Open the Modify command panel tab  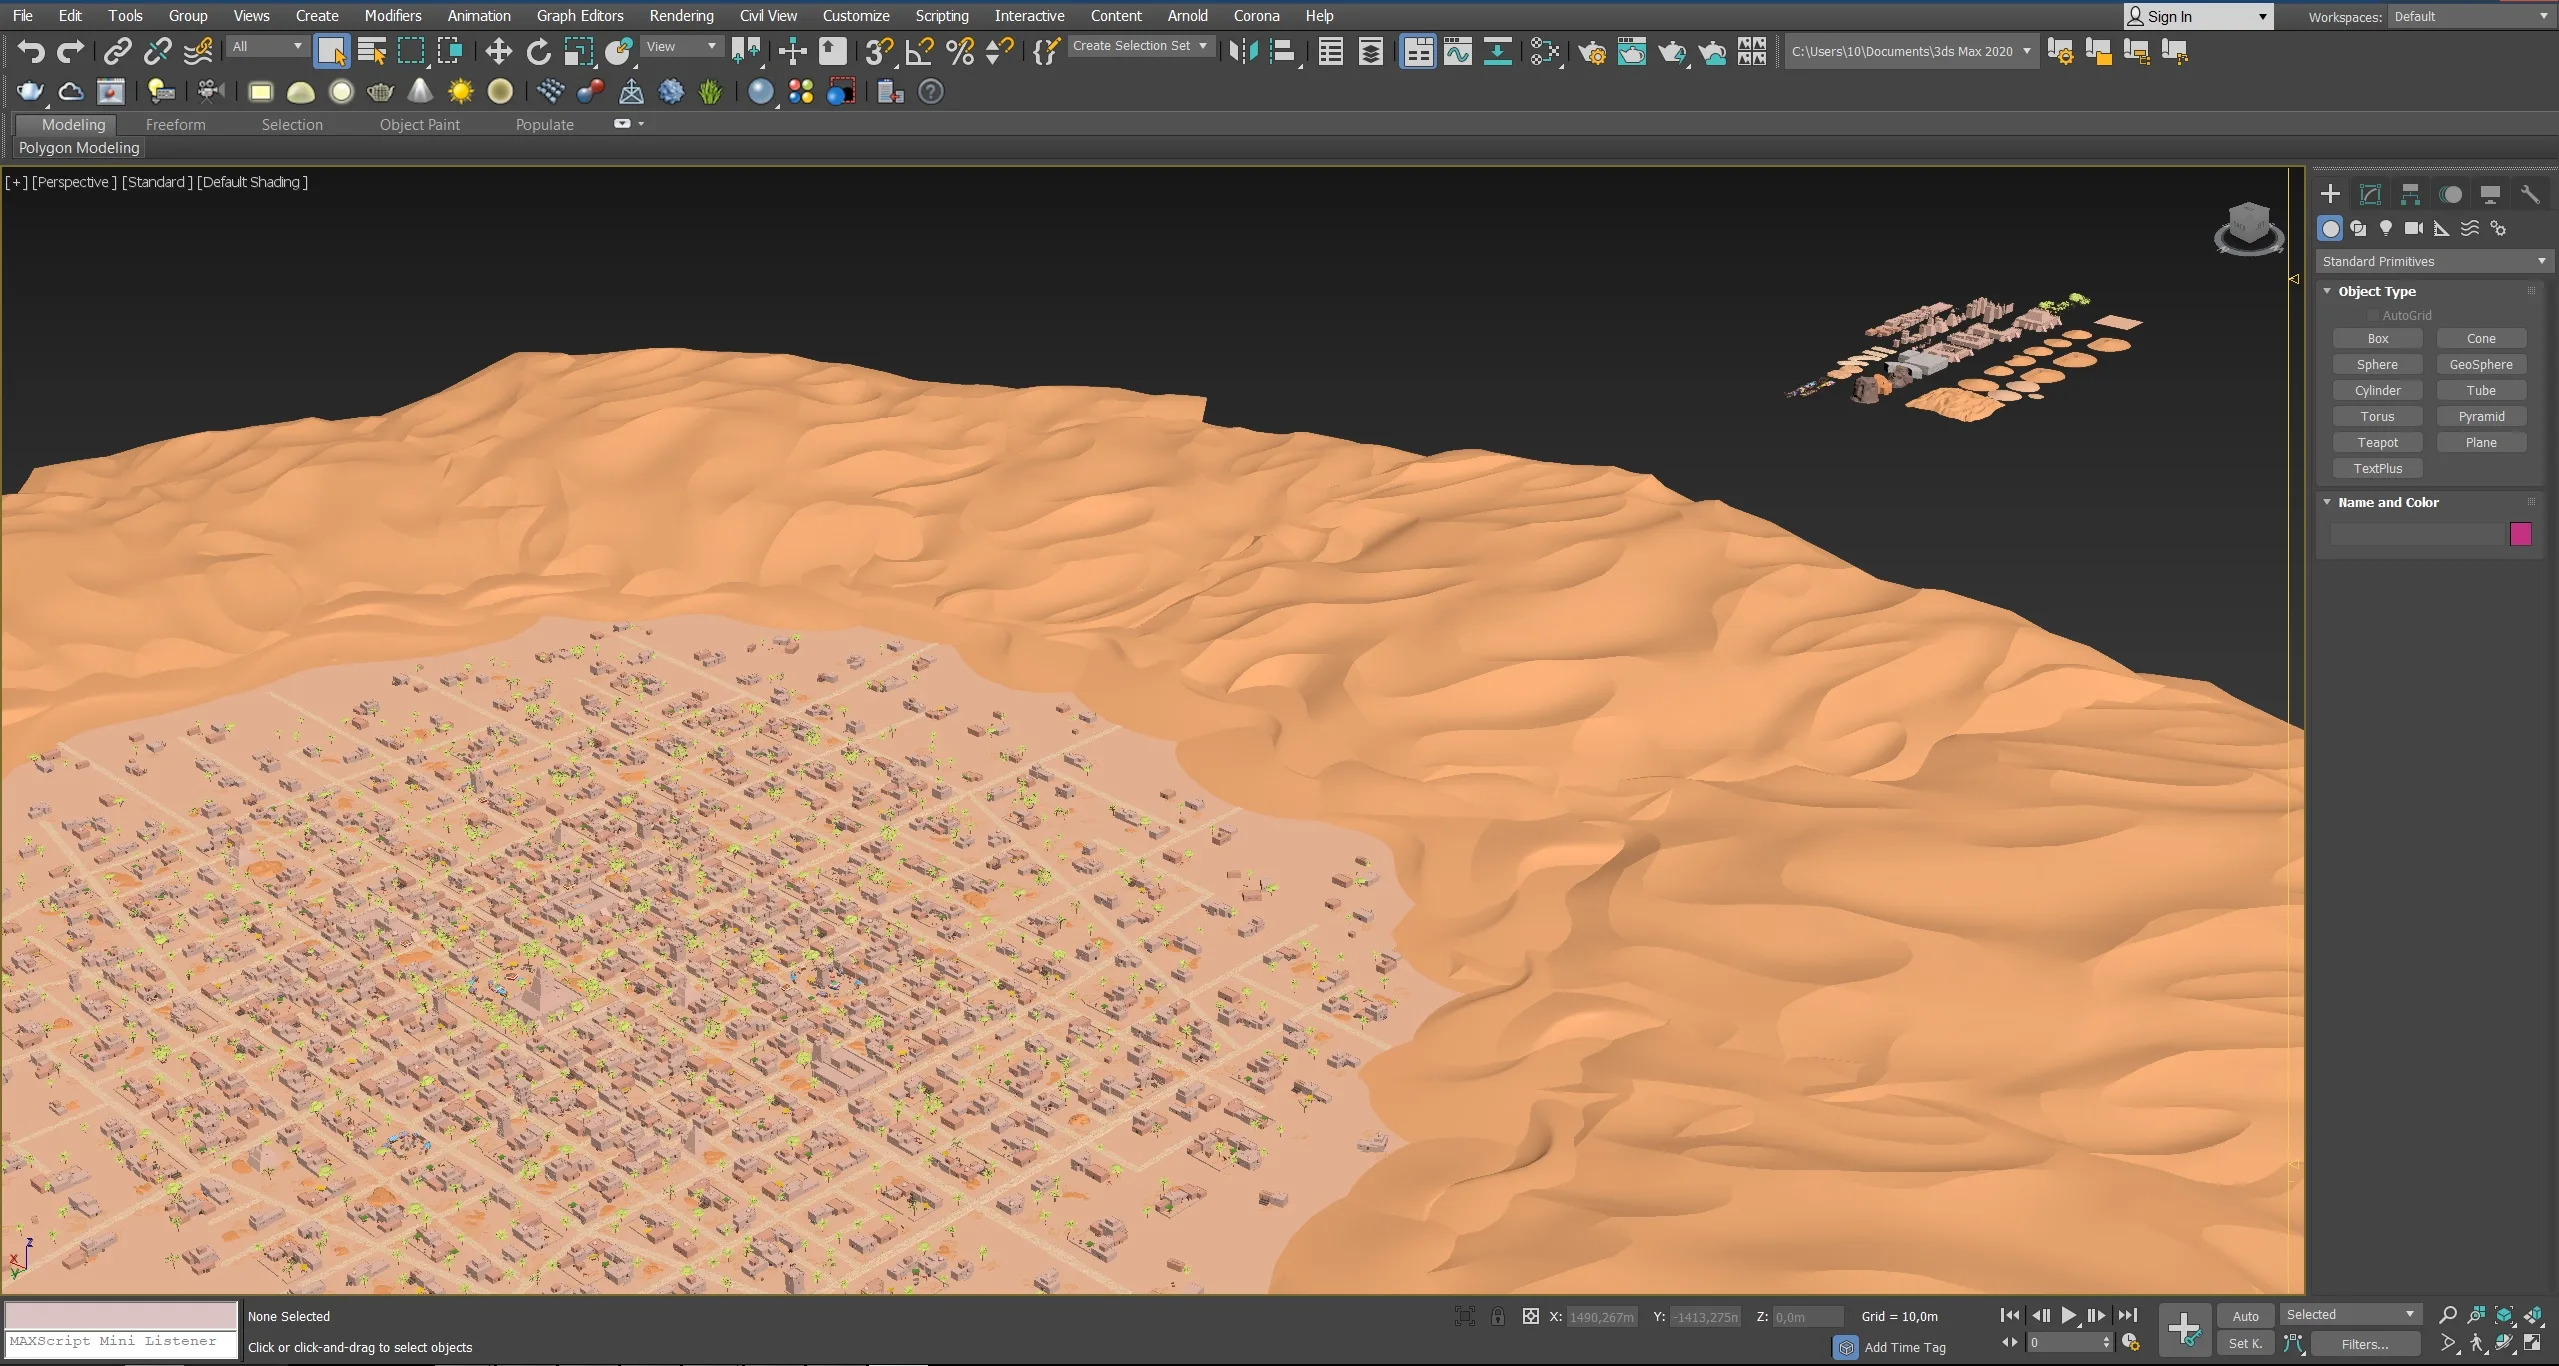(2370, 194)
